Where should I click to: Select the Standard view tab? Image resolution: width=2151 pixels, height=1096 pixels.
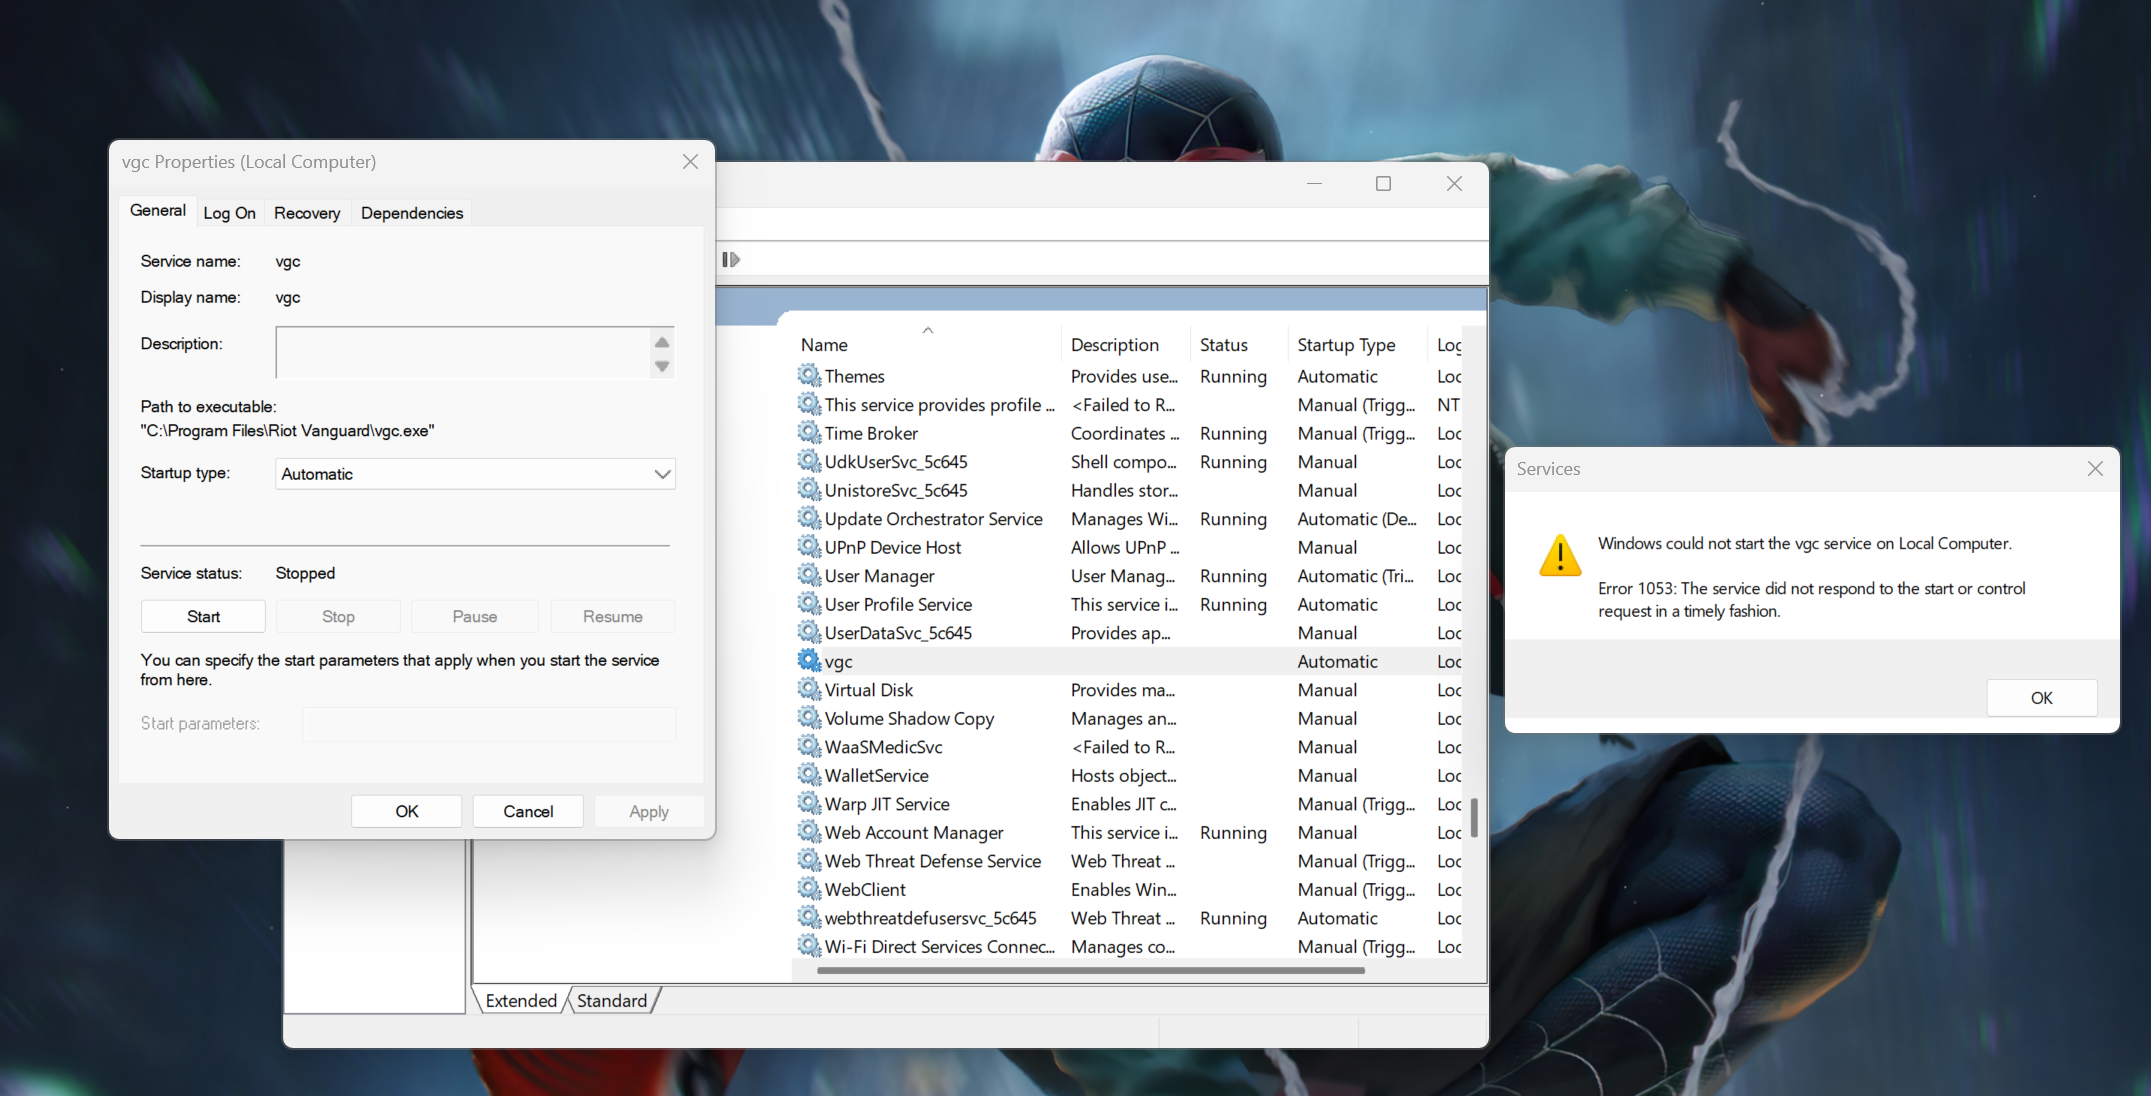point(612,1001)
